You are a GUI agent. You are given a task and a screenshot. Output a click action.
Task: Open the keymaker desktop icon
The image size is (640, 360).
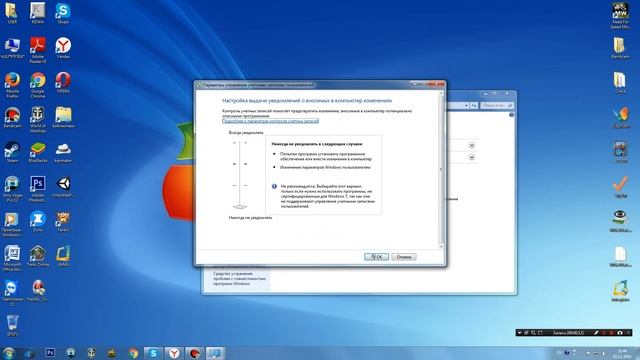tap(63, 152)
